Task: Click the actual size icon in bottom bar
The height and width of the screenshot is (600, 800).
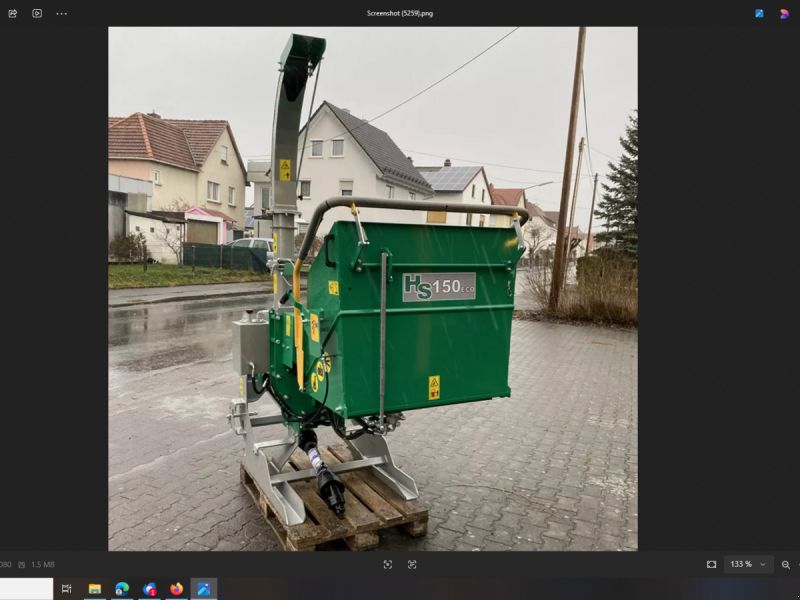Action: (x=412, y=564)
